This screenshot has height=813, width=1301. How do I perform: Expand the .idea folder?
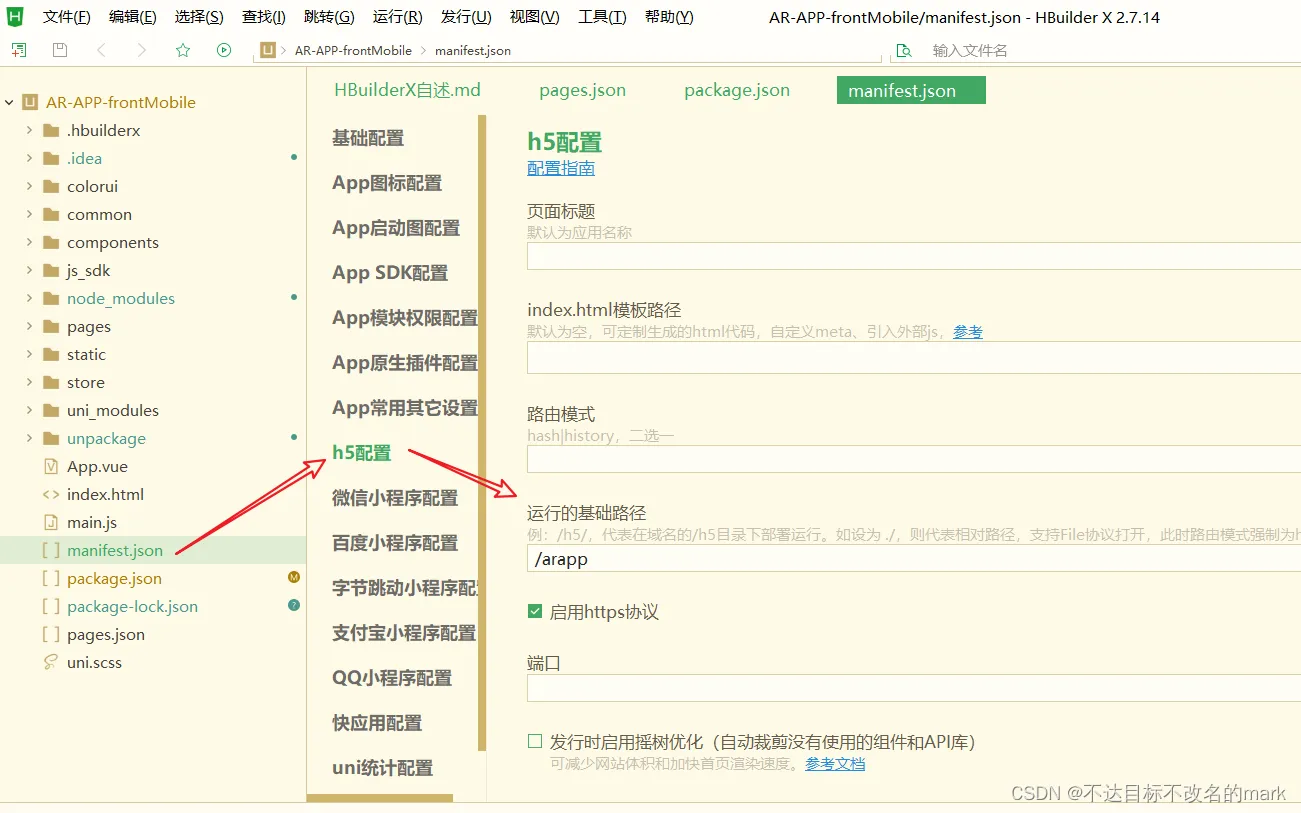pyautogui.click(x=29, y=159)
